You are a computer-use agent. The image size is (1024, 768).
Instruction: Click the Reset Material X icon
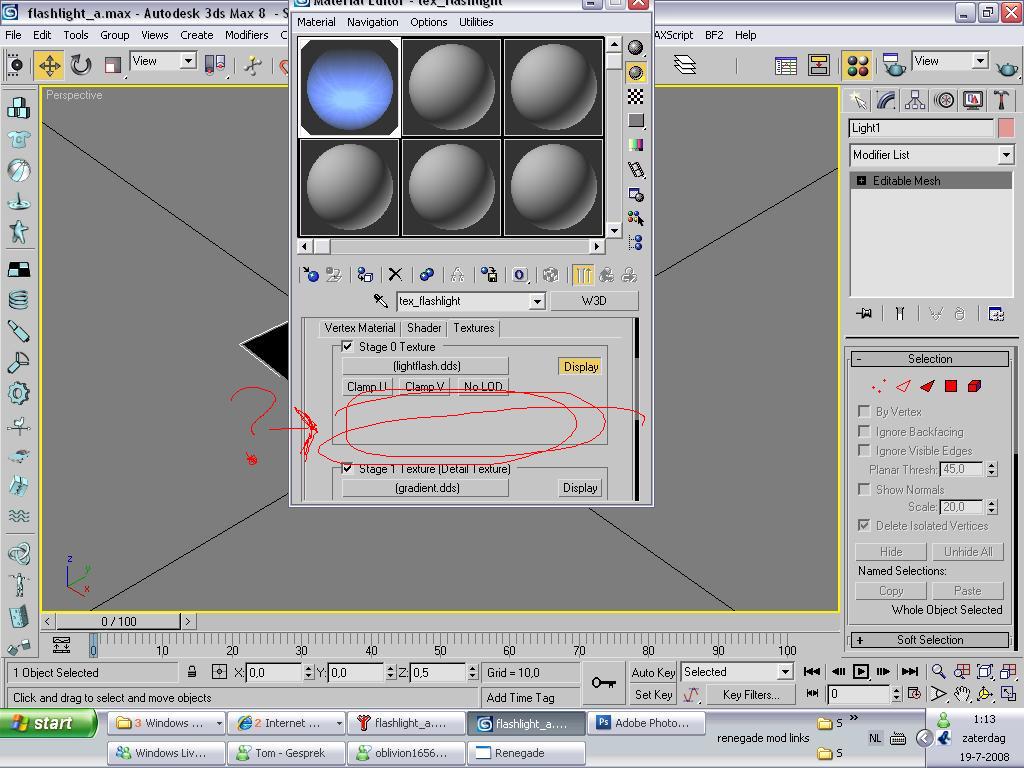[x=395, y=274]
